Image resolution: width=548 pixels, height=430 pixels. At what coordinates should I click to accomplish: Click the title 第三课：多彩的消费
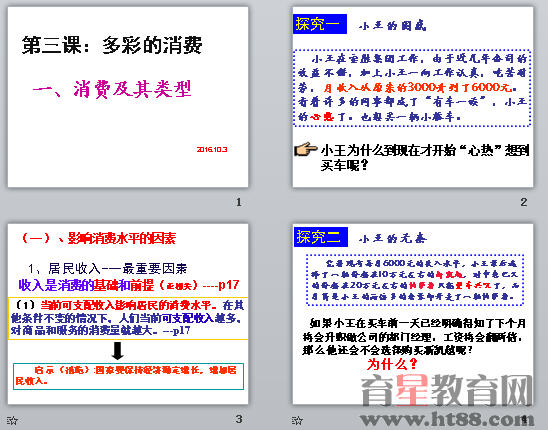point(112,45)
